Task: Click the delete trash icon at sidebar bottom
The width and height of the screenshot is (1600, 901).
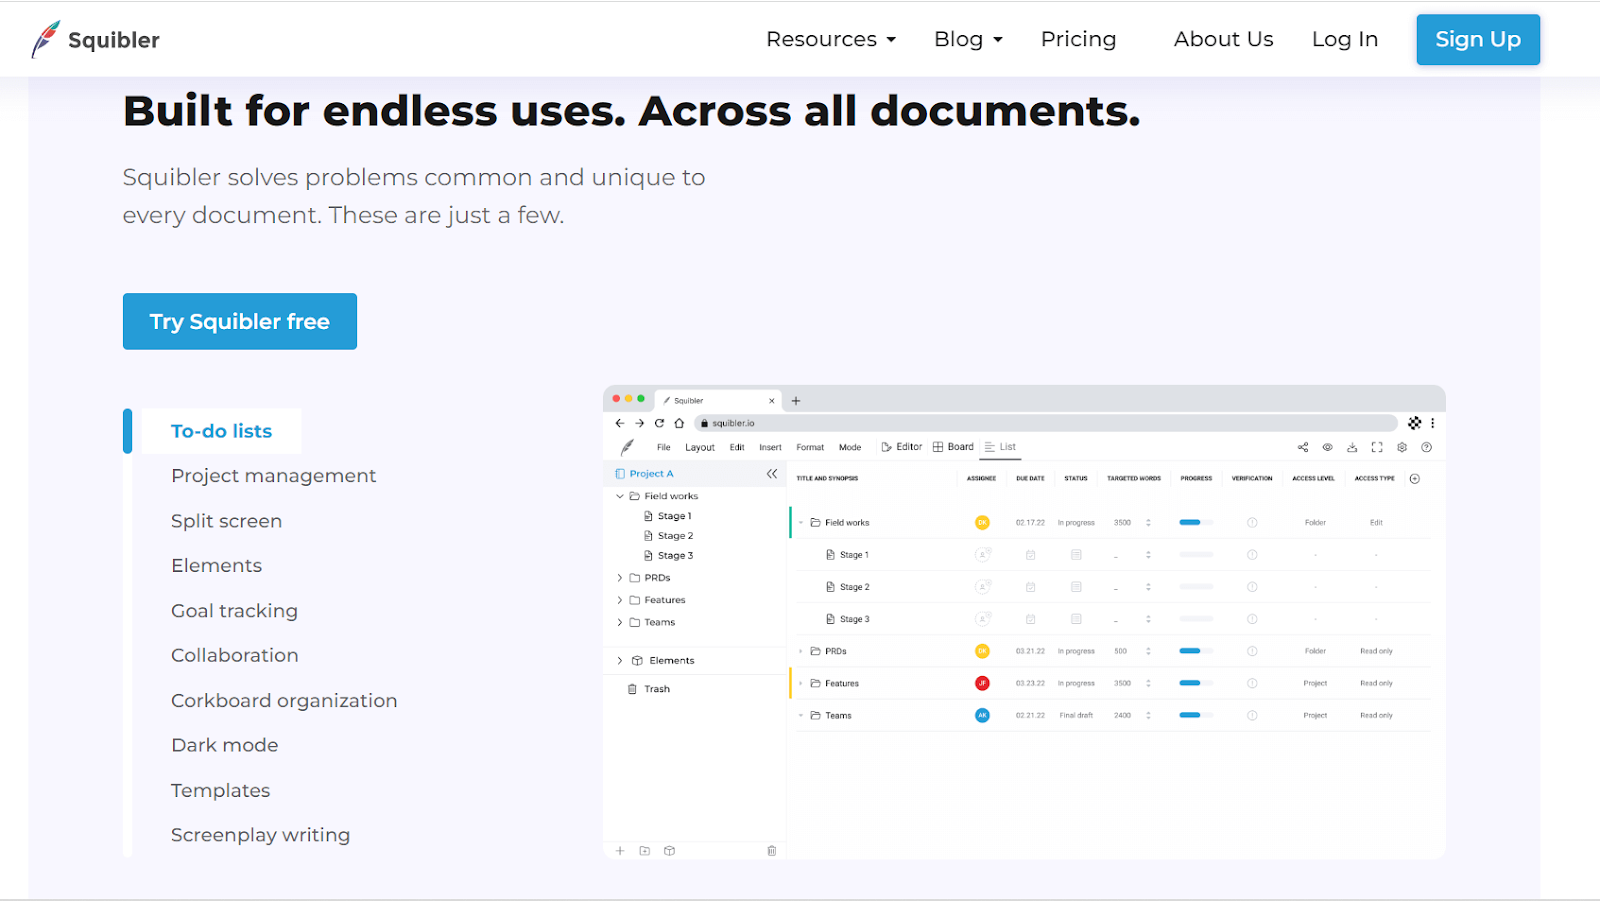Action: tap(772, 851)
